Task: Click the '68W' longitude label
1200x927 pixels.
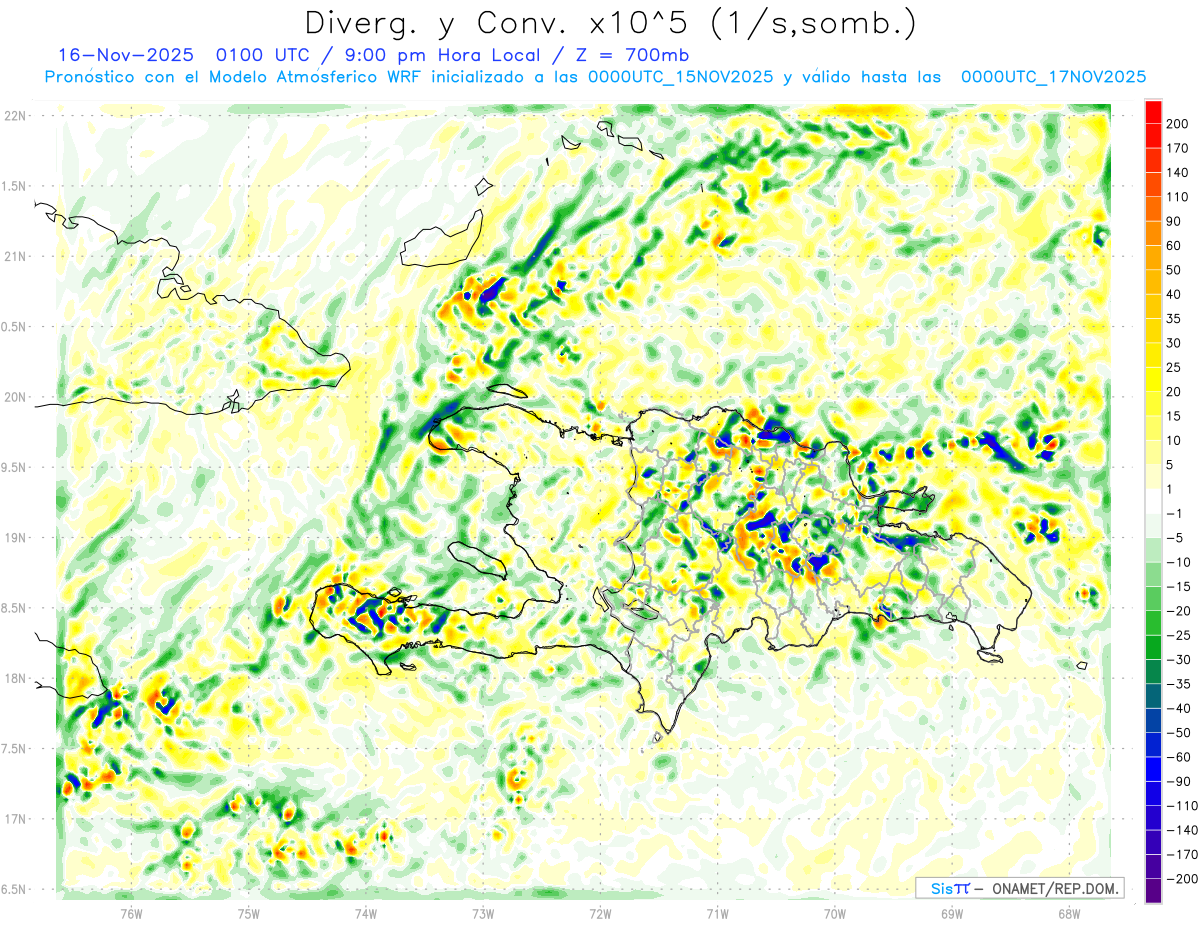Action: pos(1069,913)
